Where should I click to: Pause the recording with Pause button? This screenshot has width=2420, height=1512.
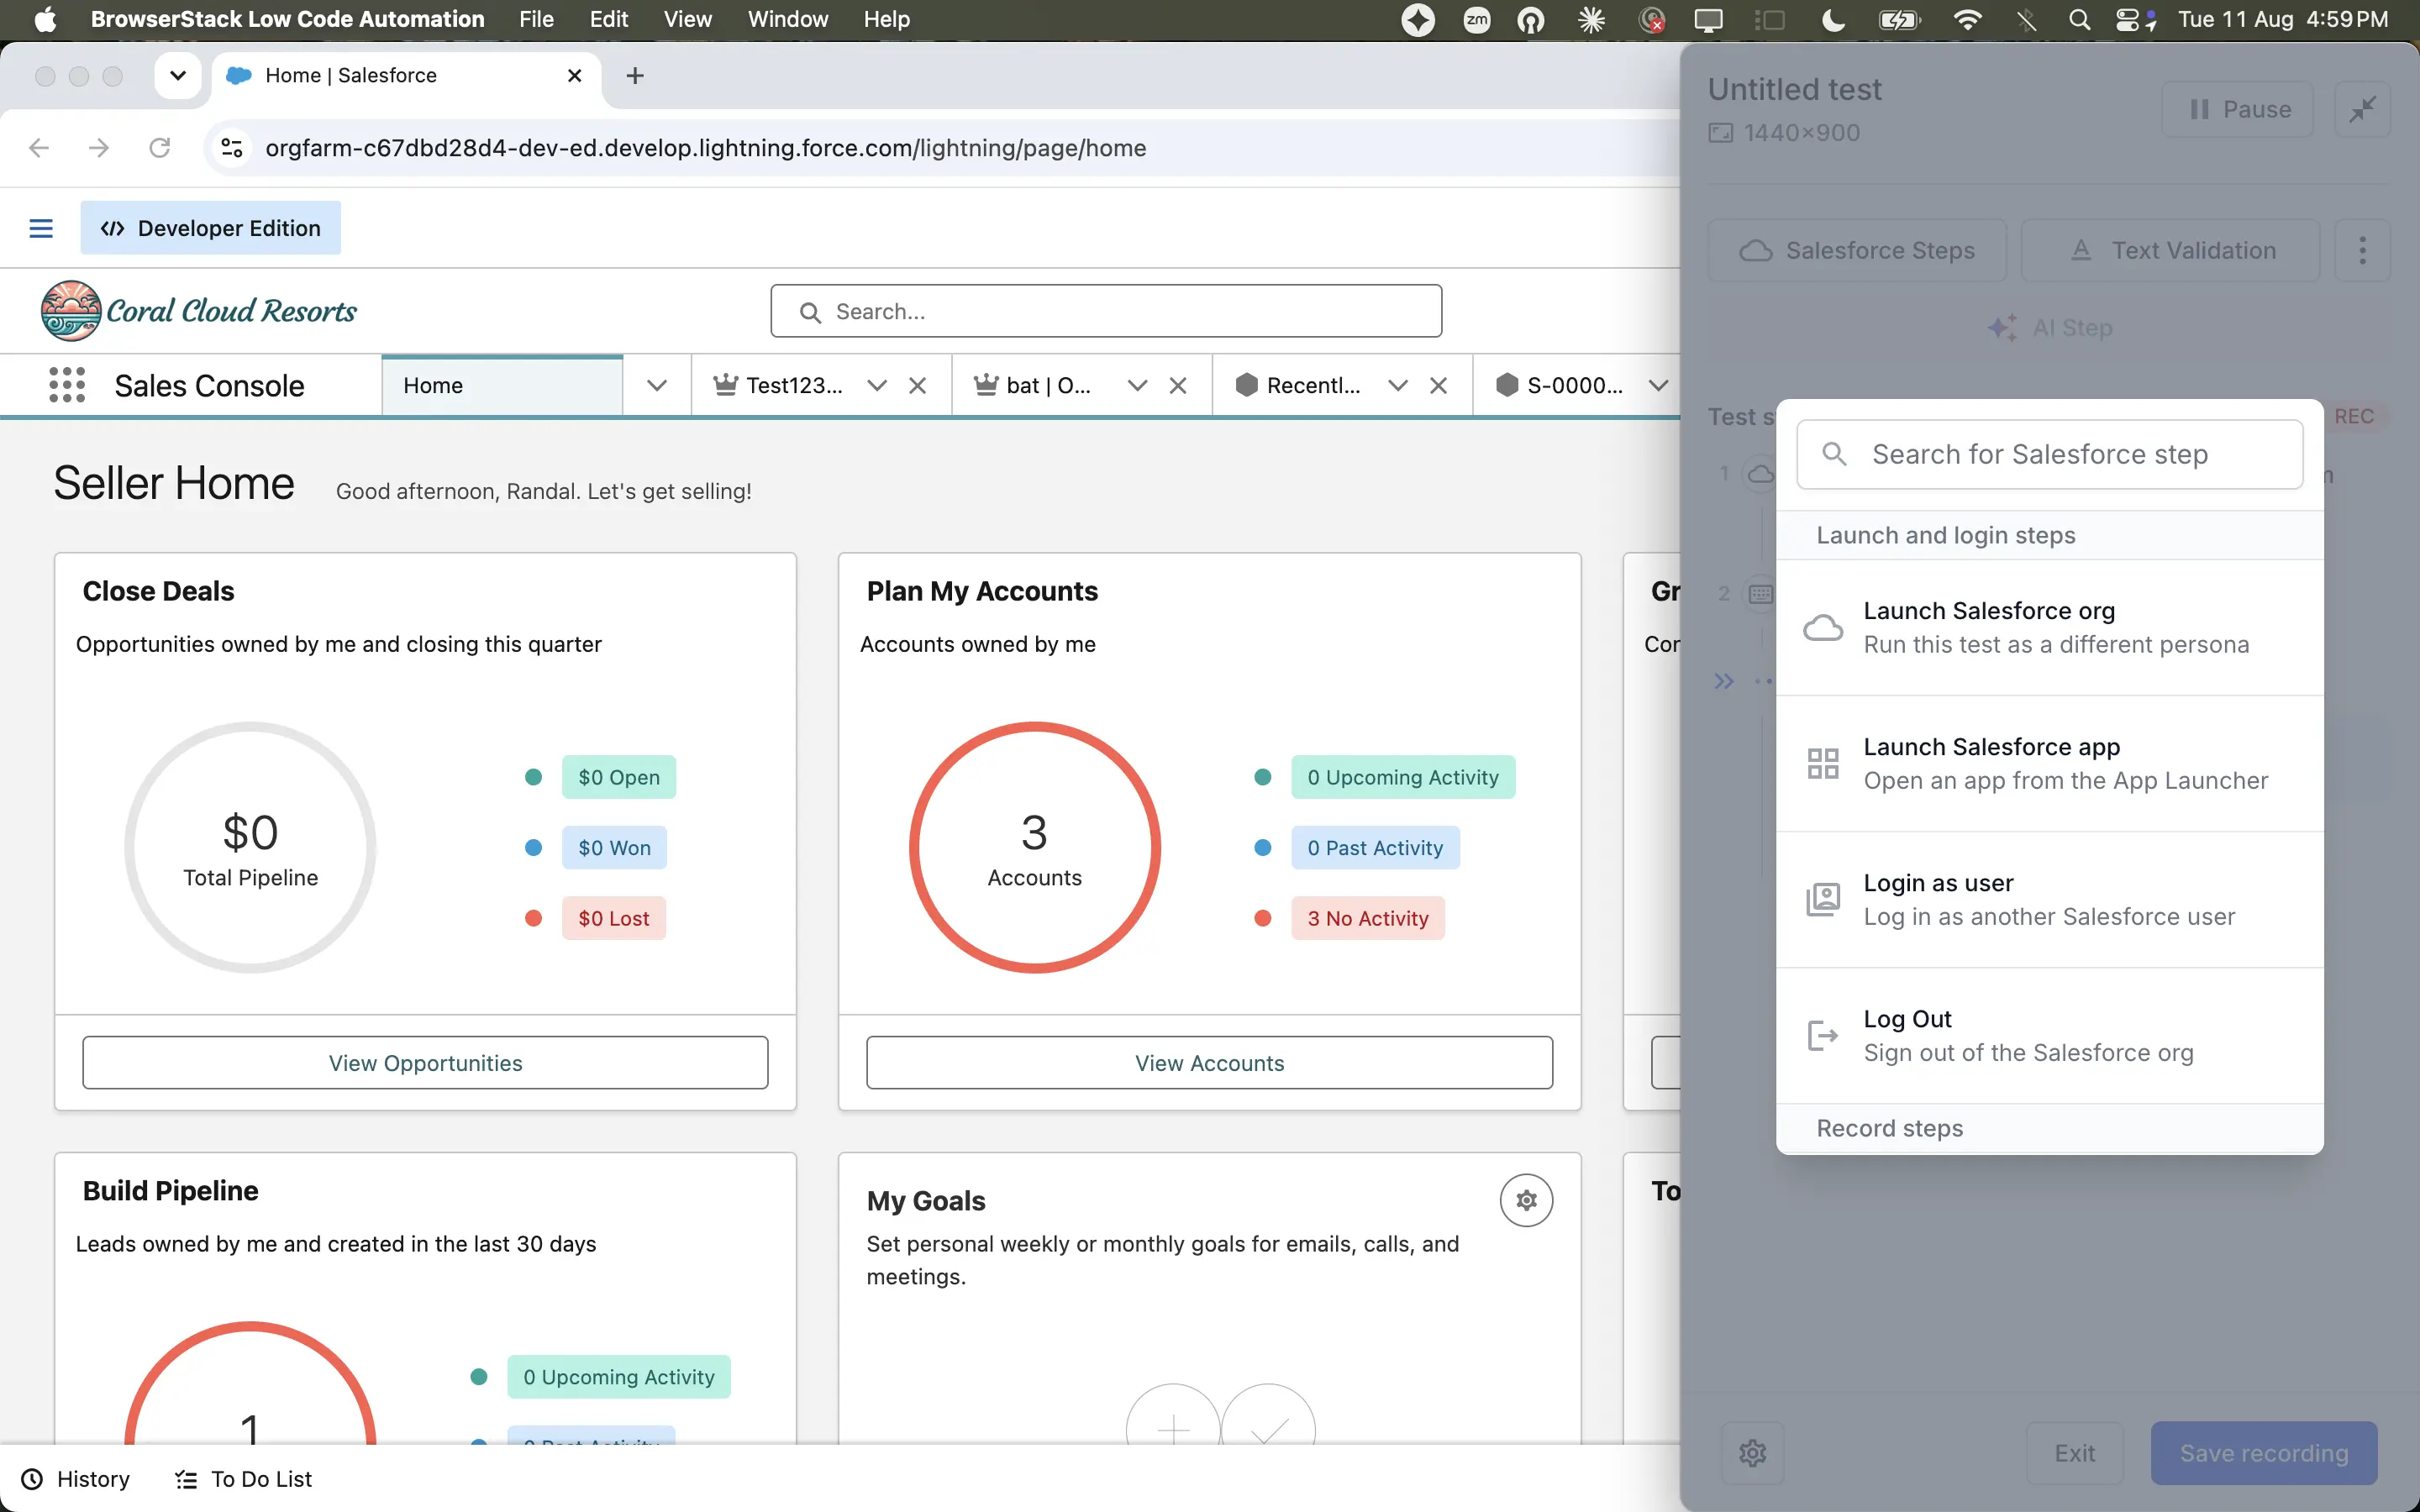coord(2237,109)
